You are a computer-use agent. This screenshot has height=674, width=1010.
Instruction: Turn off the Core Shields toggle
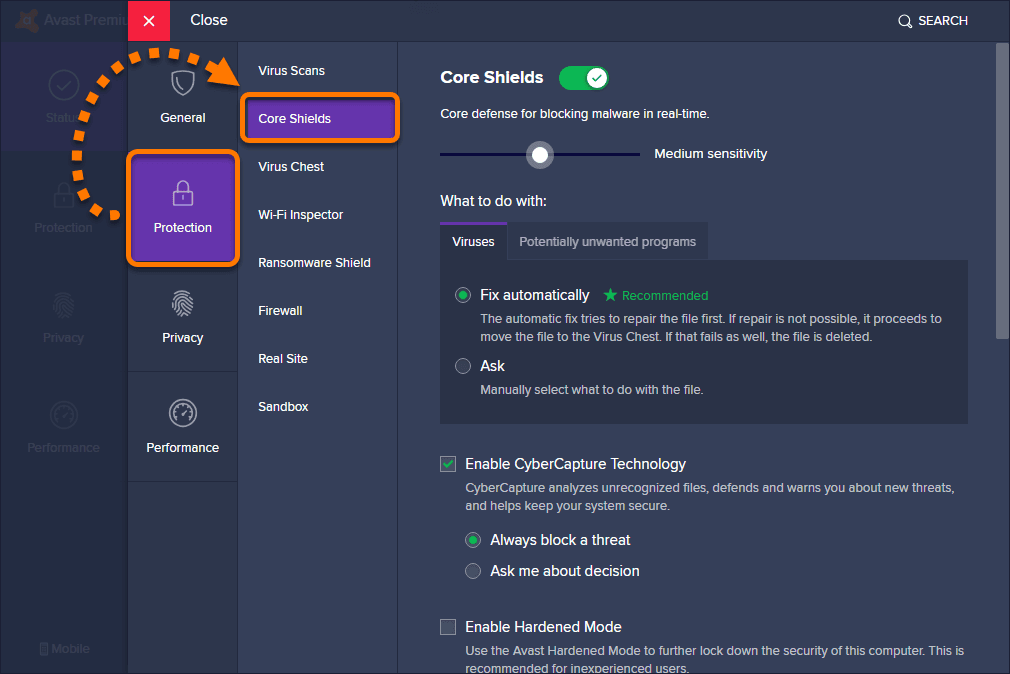click(584, 78)
